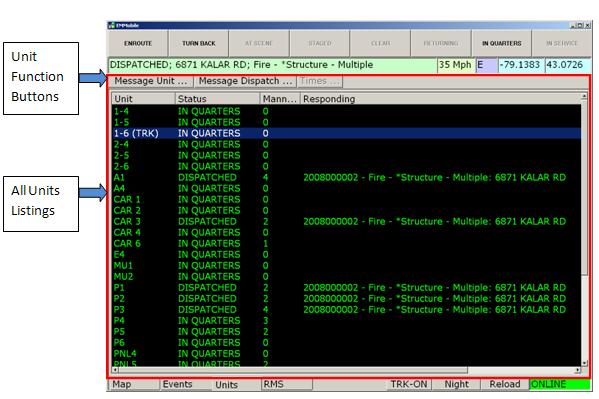Click the RETURNING status button
This screenshot has width=599, height=399.
[x=441, y=43]
